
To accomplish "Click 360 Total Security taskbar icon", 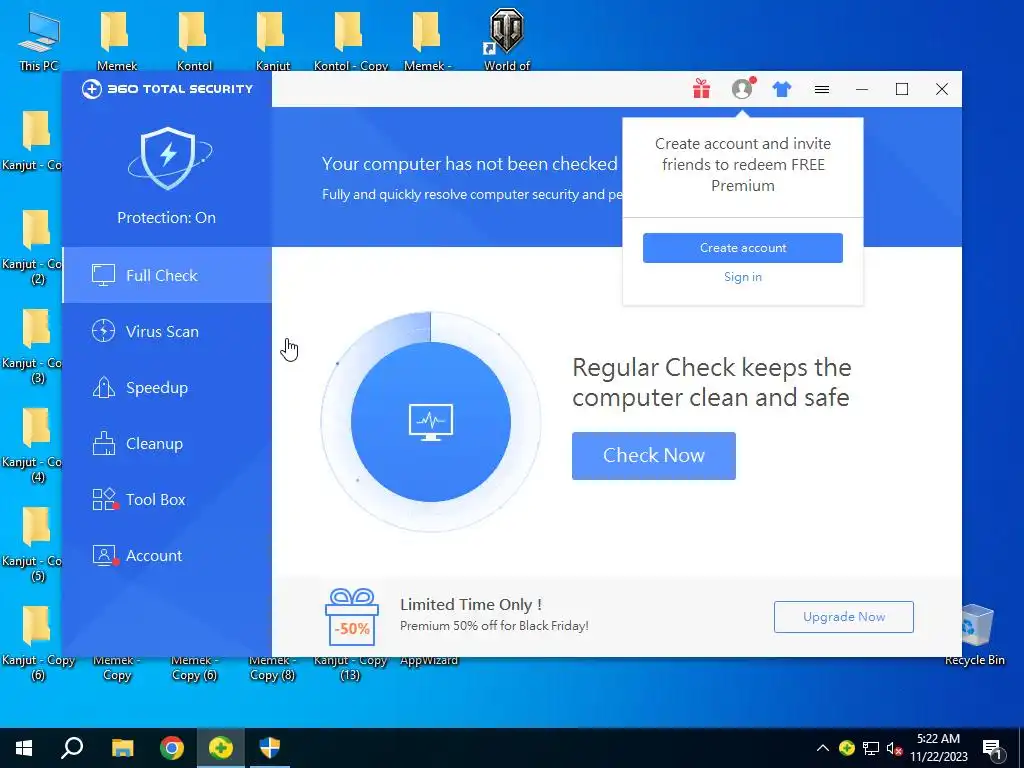I will [221, 748].
